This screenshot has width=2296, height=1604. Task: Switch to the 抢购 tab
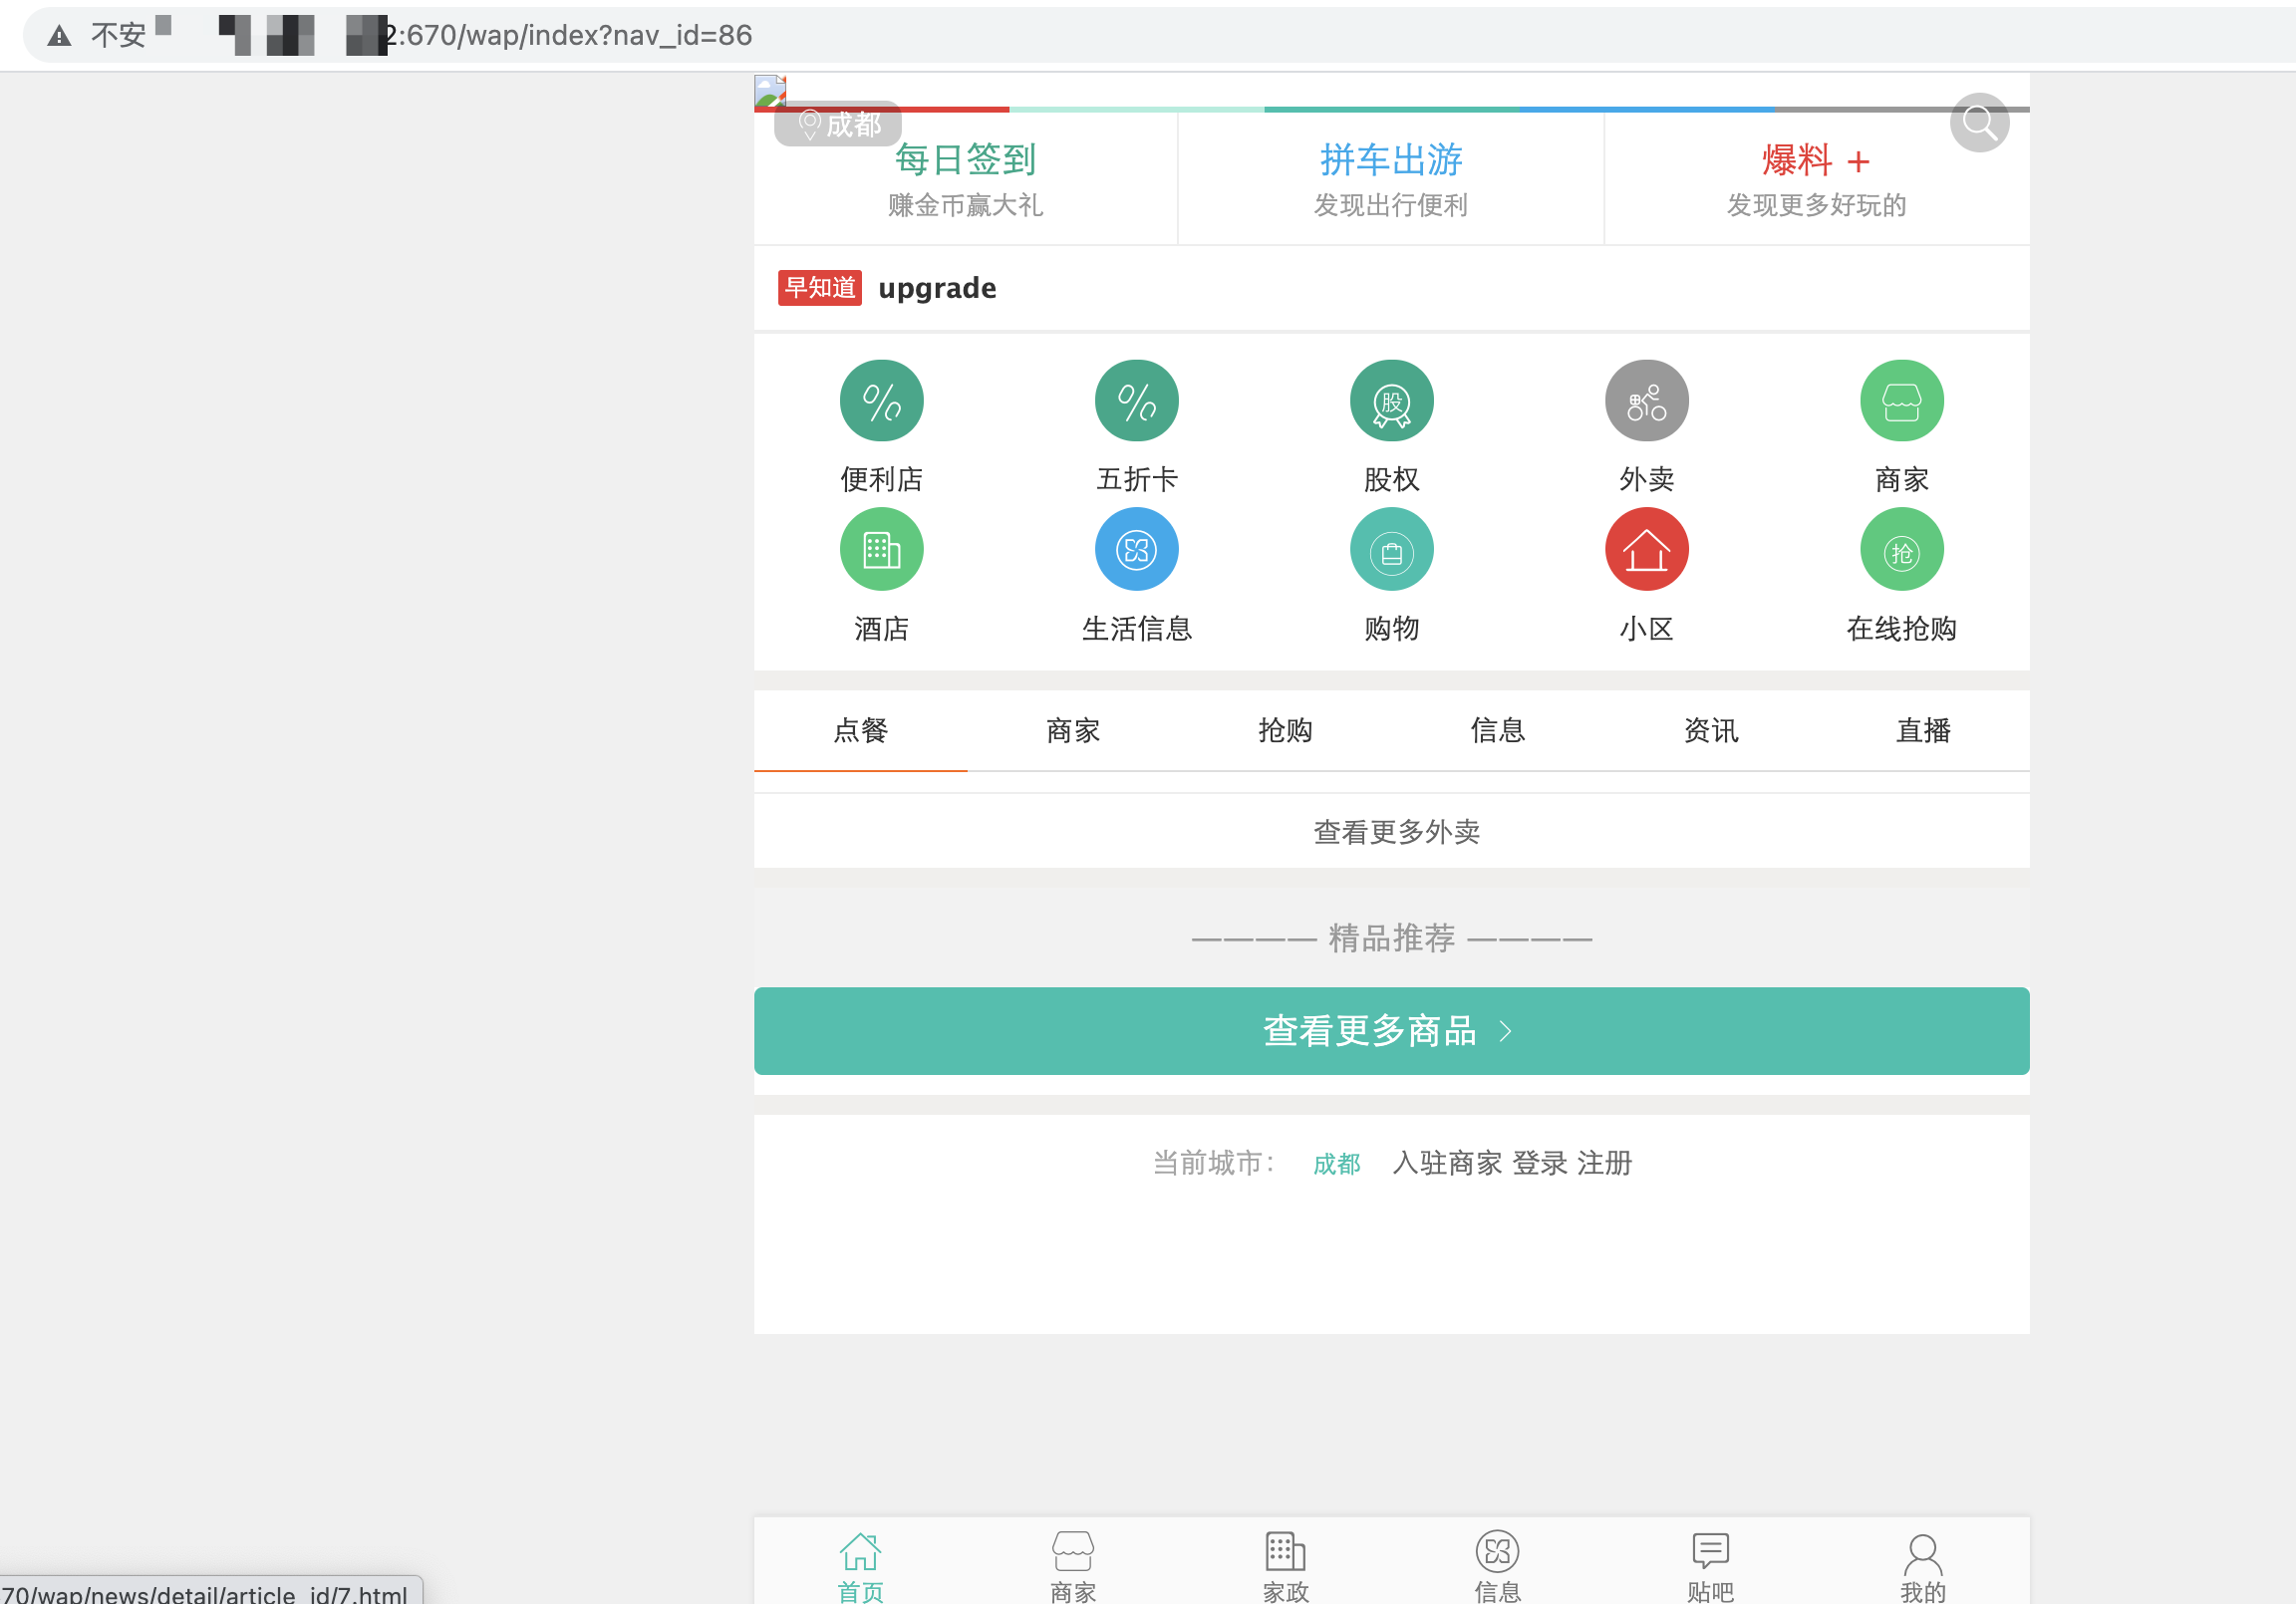tap(1285, 731)
